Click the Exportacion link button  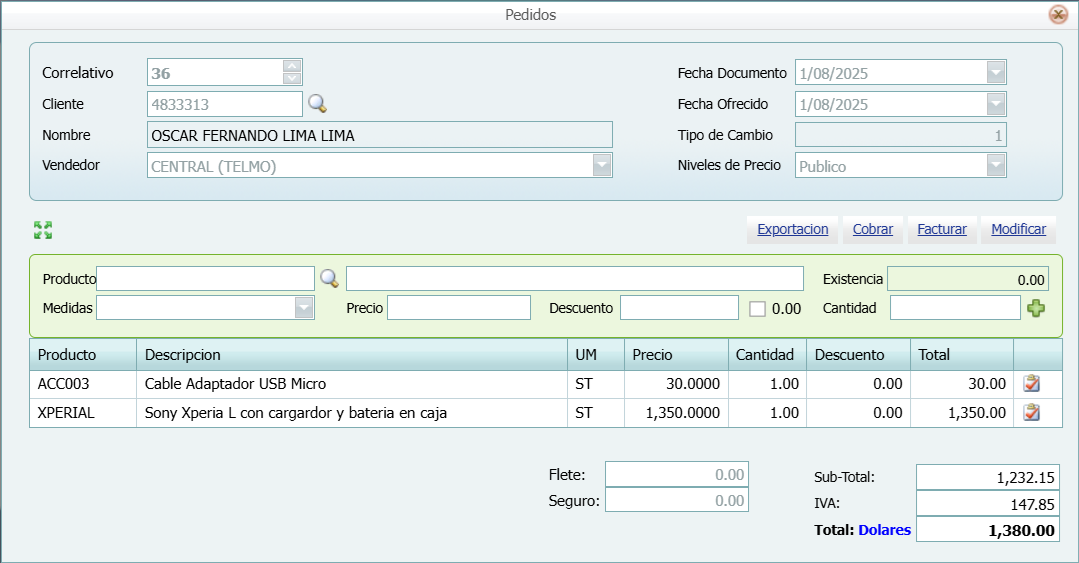click(x=792, y=229)
